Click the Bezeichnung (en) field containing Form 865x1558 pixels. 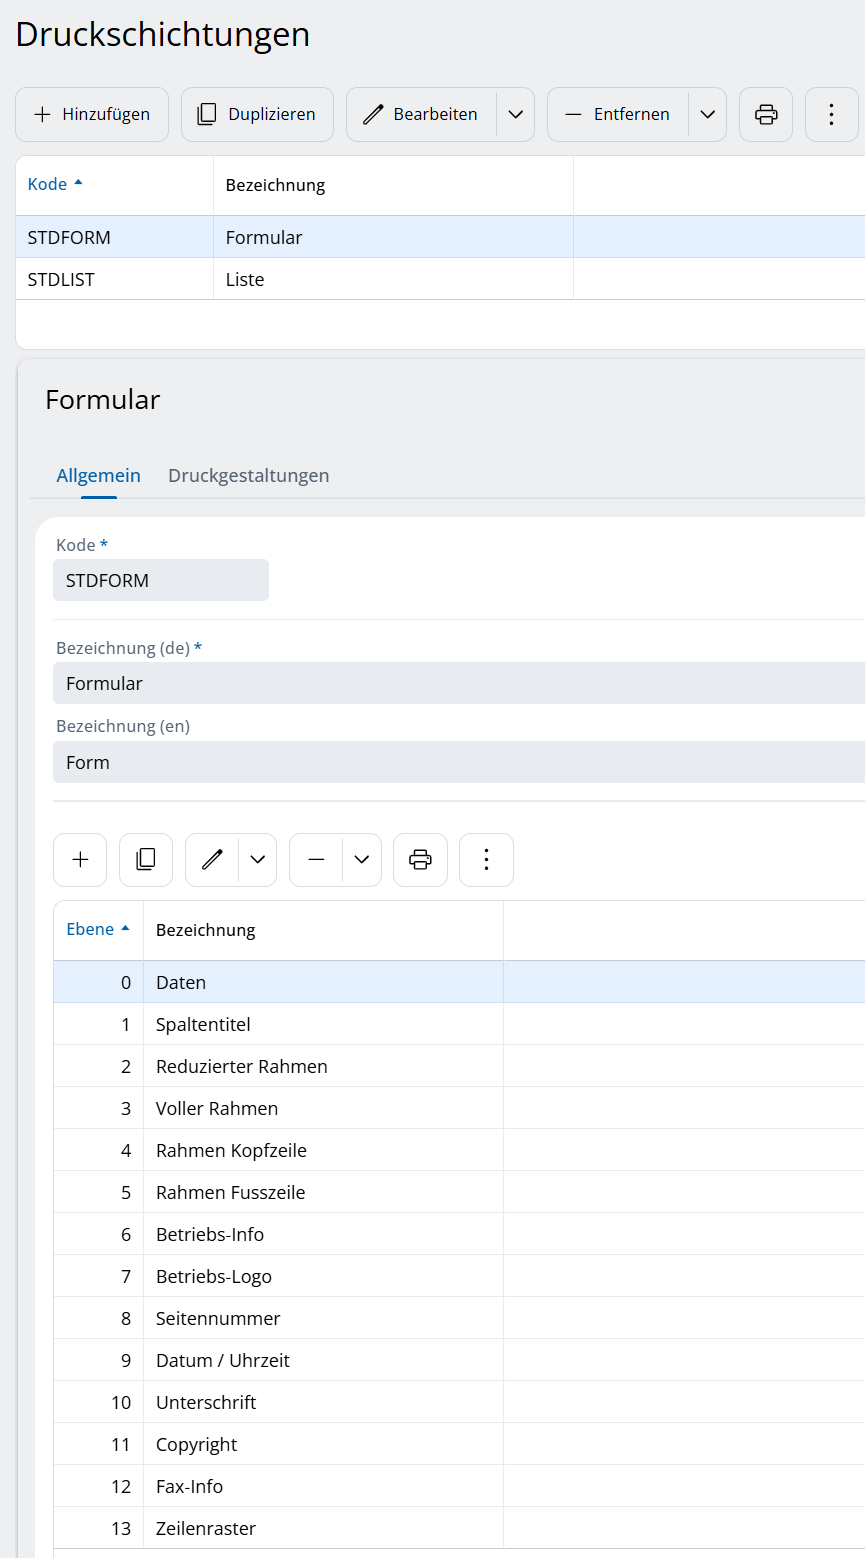[x=458, y=763]
